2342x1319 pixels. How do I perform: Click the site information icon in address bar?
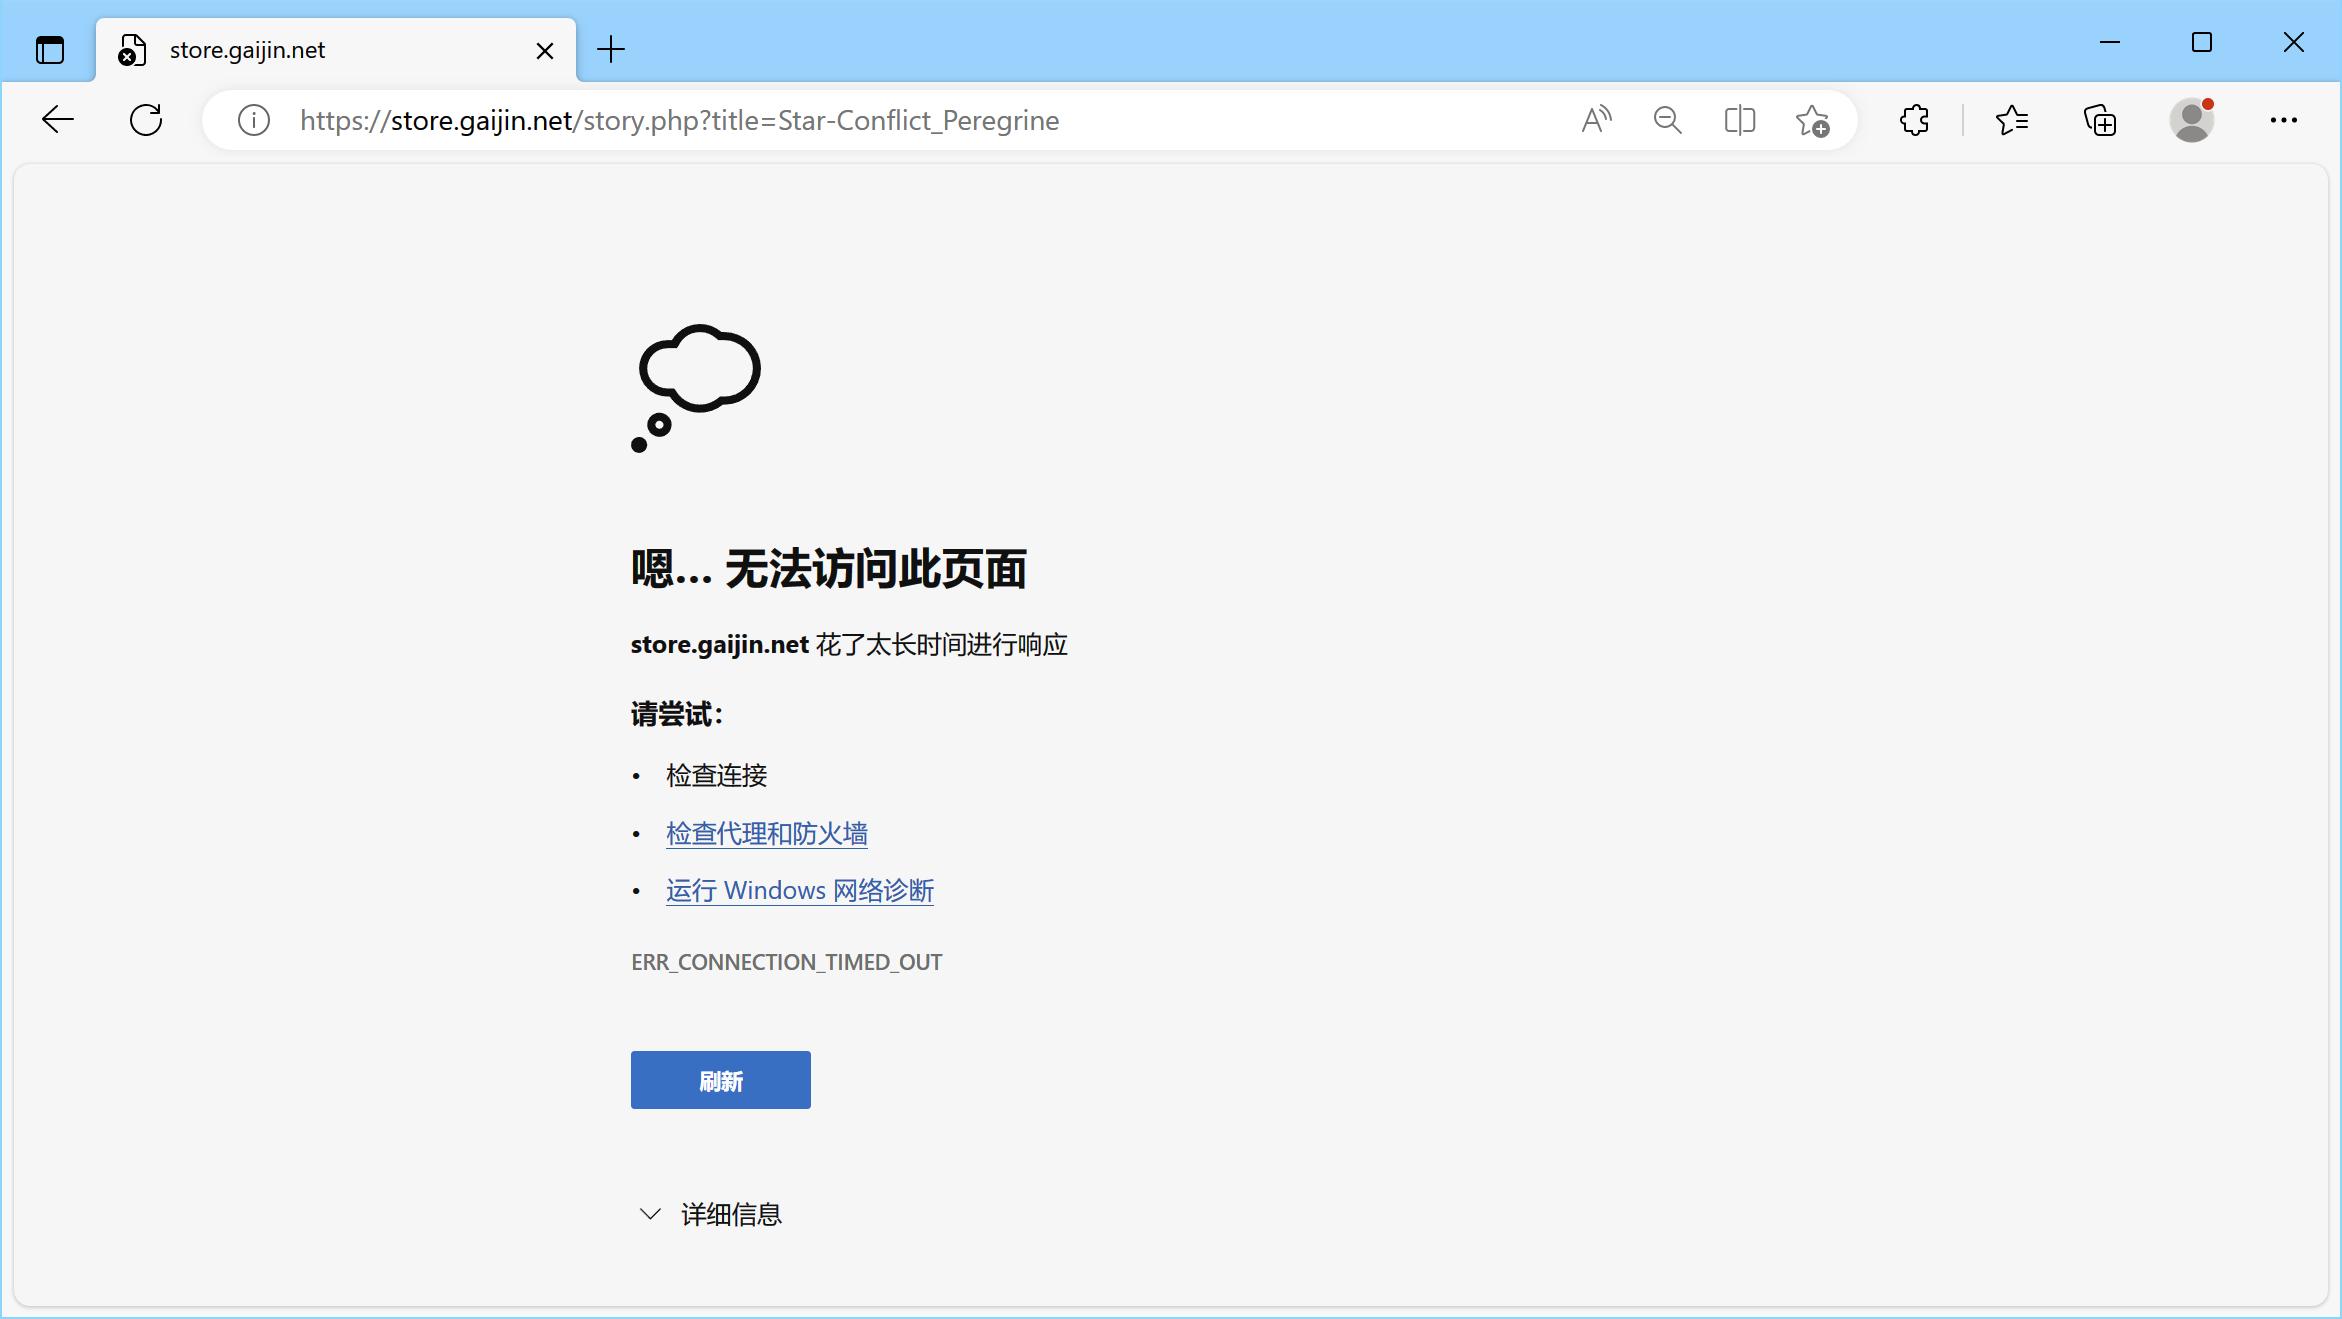tap(252, 120)
